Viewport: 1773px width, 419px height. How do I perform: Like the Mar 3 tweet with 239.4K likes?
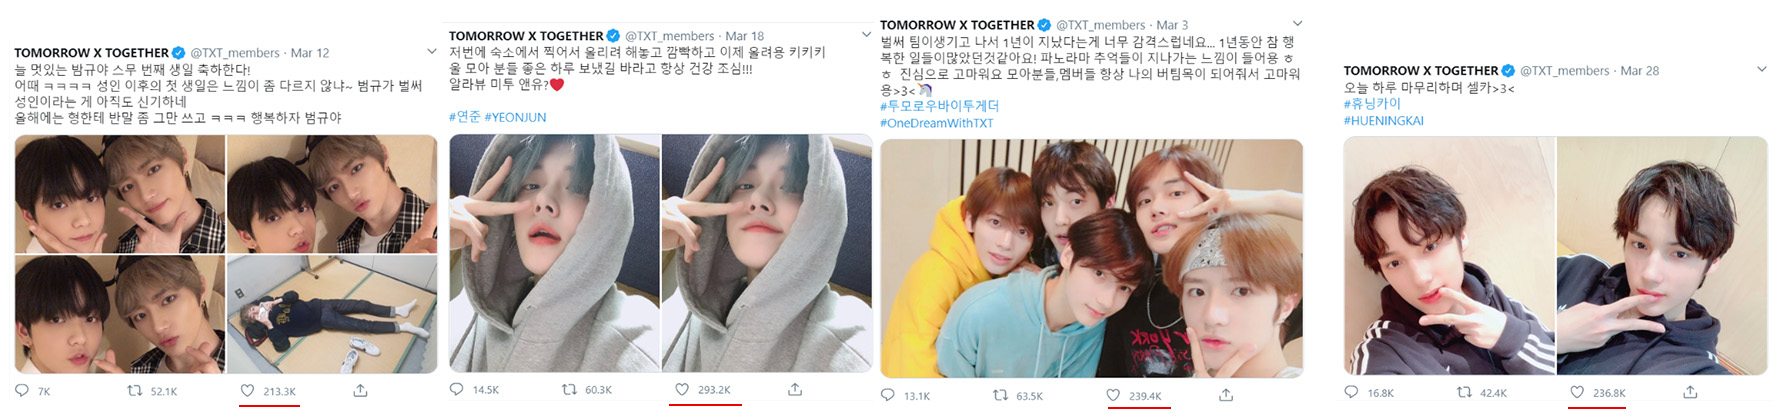[x=1113, y=395]
